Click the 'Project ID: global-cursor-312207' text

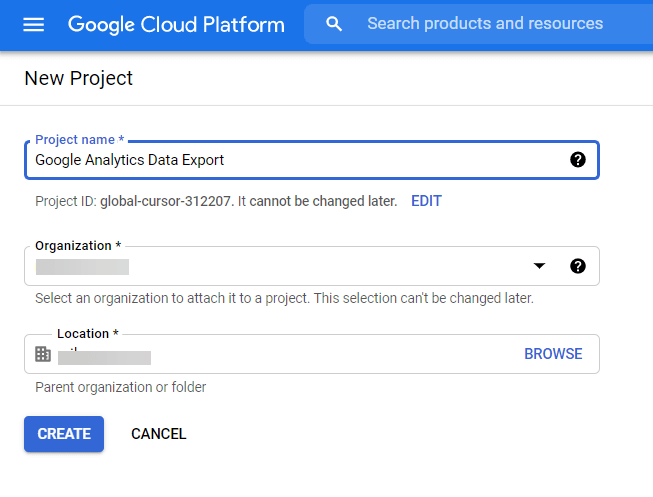pyautogui.click(x=133, y=201)
